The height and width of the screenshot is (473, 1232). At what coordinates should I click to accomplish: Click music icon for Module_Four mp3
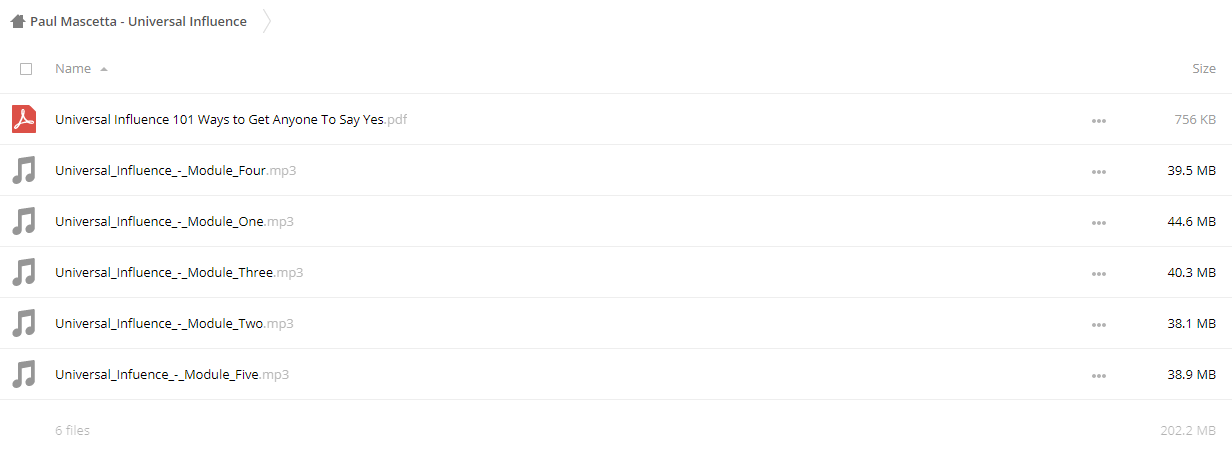(x=24, y=170)
